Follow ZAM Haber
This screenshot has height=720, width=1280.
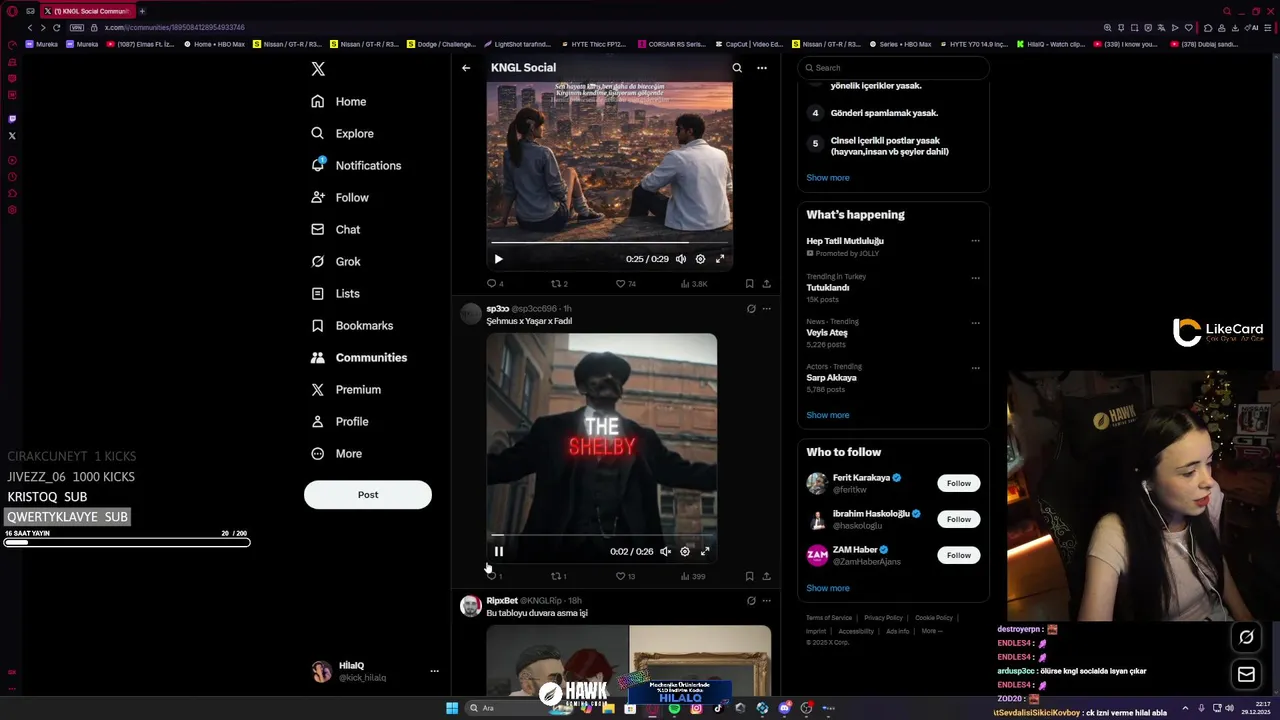pos(959,555)
